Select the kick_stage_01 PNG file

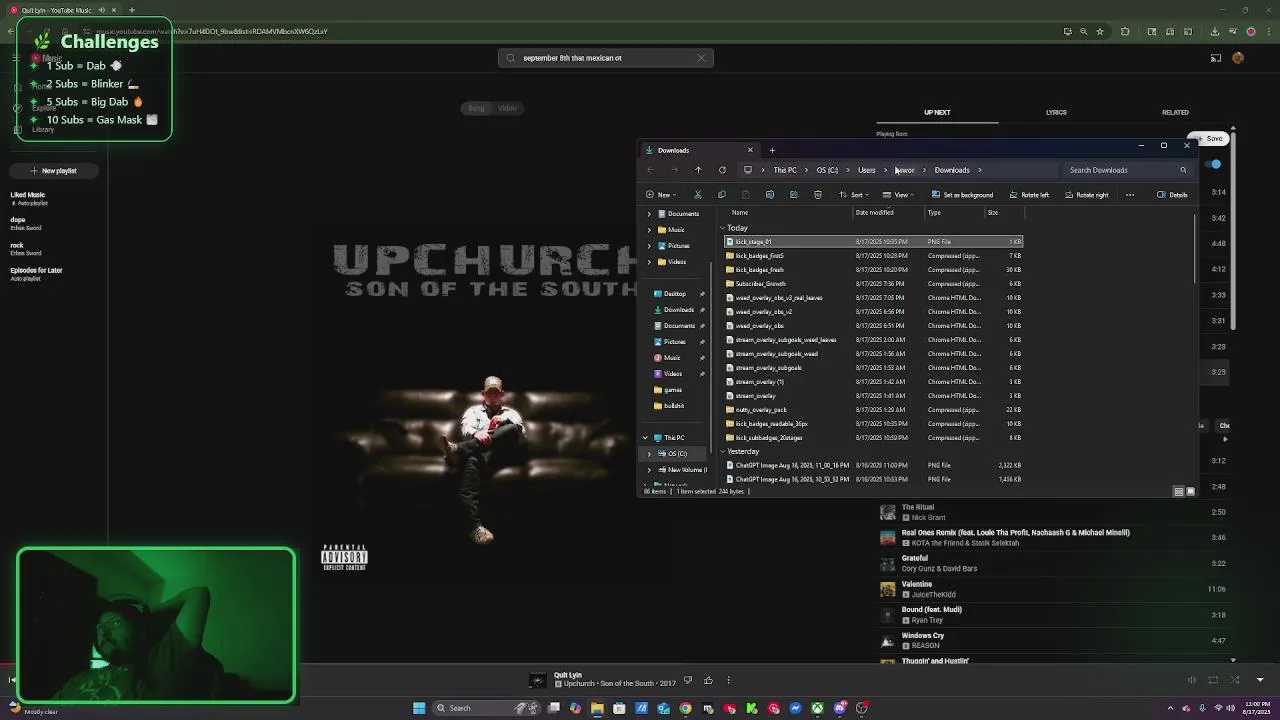tap(873, 242)
